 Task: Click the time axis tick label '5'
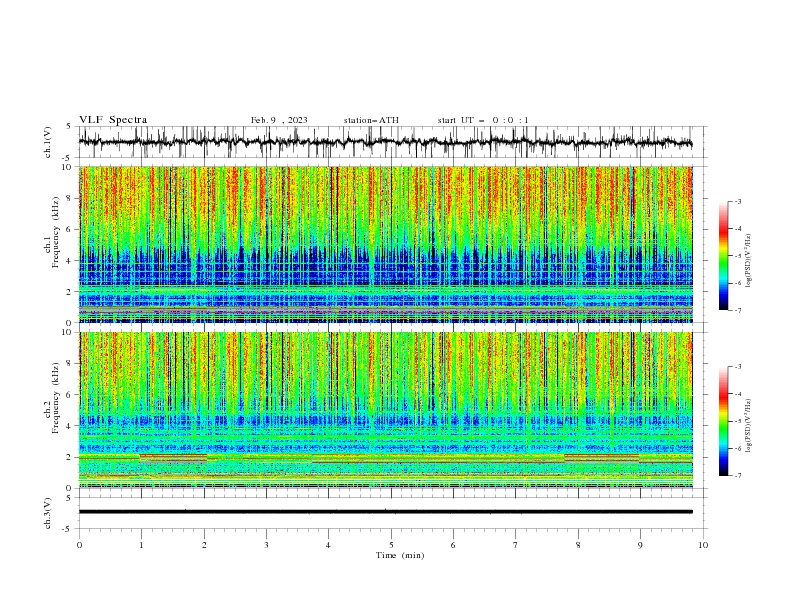pos(391,545)
